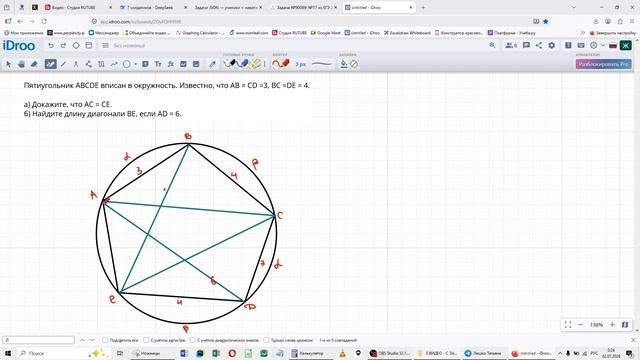Expand the chevron next to the target icon
The image size is (640, 360).
pyautogui.click(x=603, y=46)
